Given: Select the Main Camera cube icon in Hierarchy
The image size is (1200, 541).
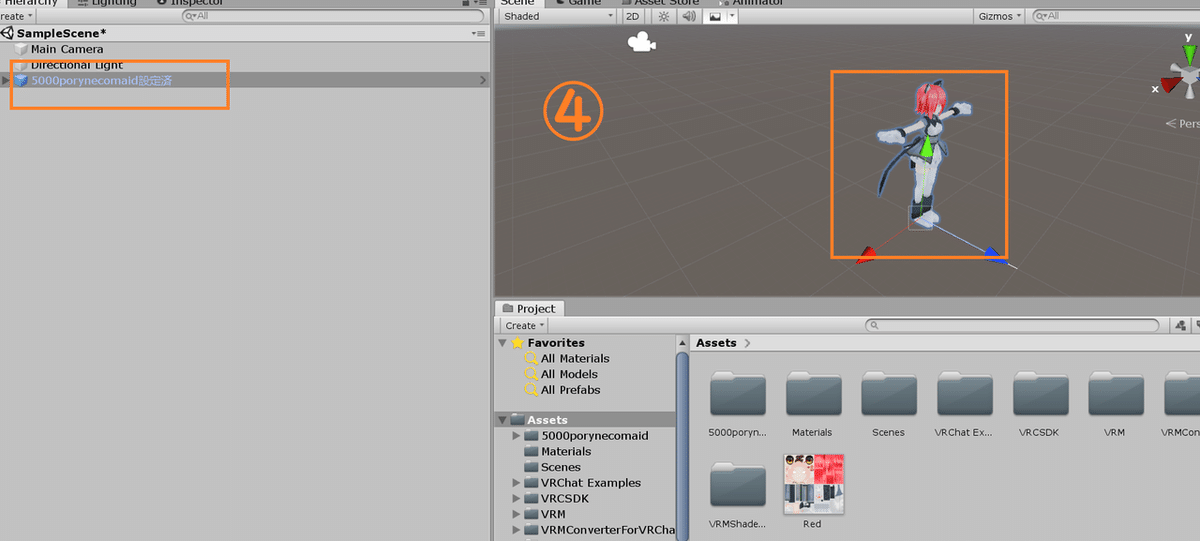Looking at the screenshot, I should 20,49.
